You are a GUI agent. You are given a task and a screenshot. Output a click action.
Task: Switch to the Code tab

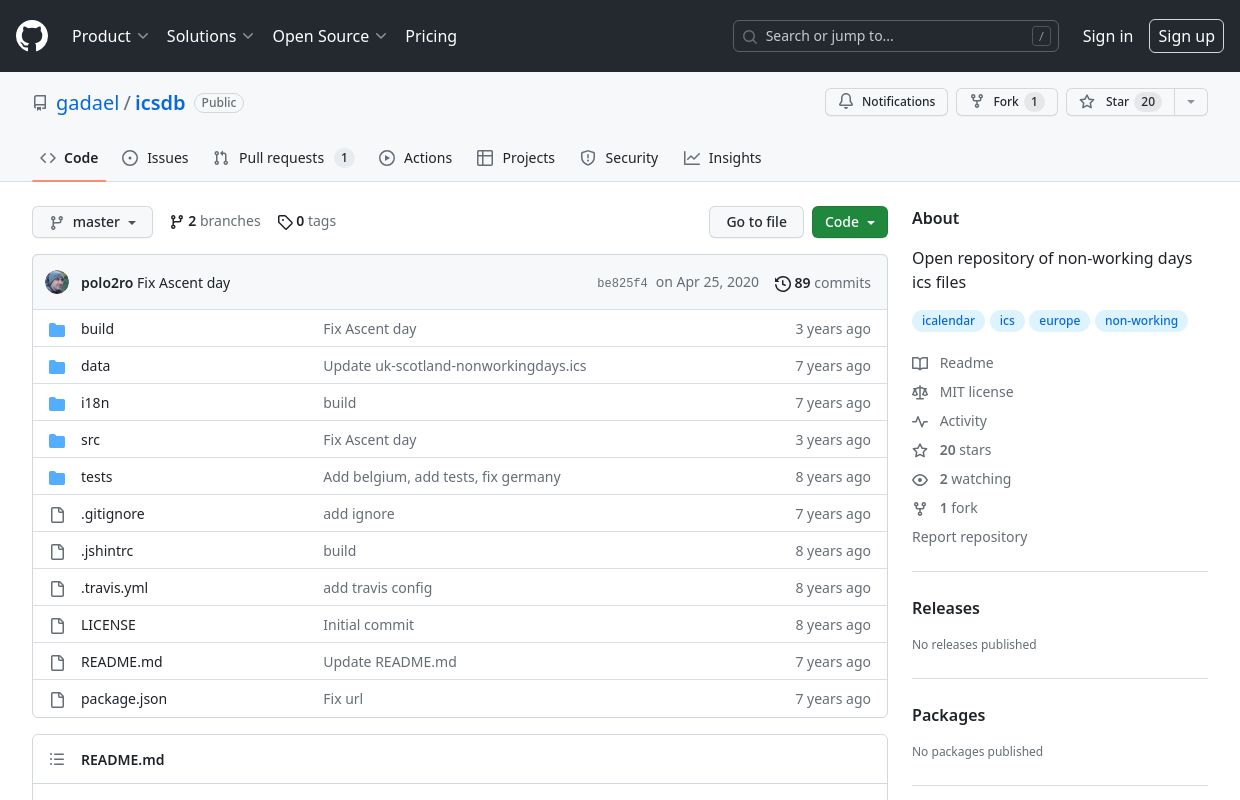[x=69, y=158]
